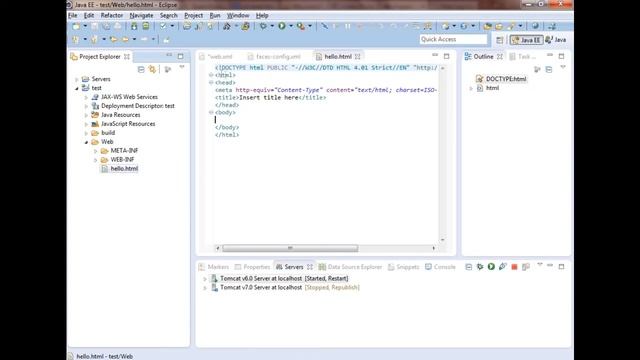
Task: Switch to the Java EE perspective
Action: click(526, 40)
